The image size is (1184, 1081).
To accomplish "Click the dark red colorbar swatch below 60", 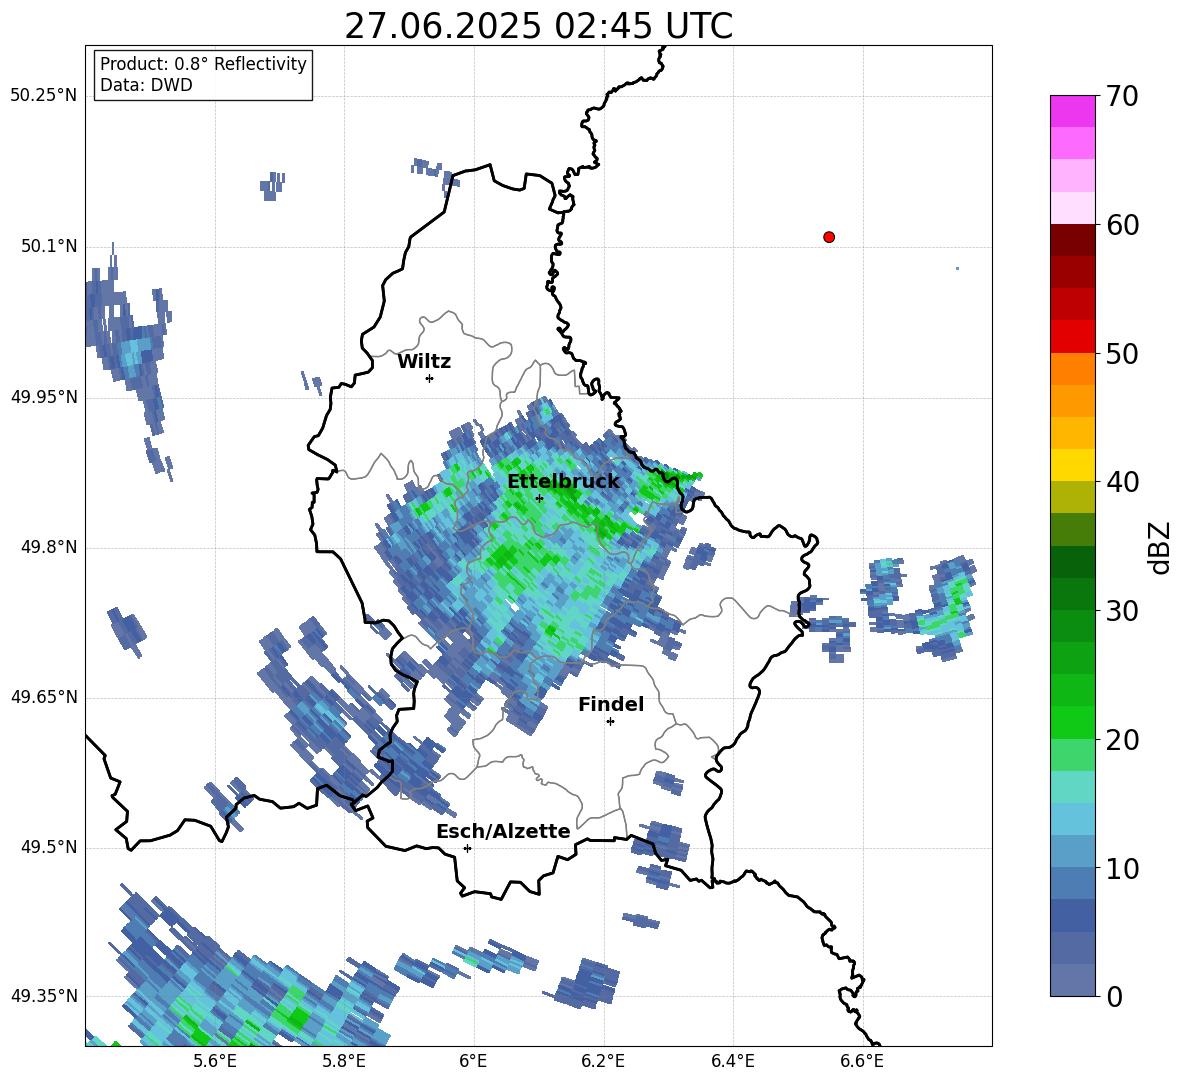I will (1072, 240).
